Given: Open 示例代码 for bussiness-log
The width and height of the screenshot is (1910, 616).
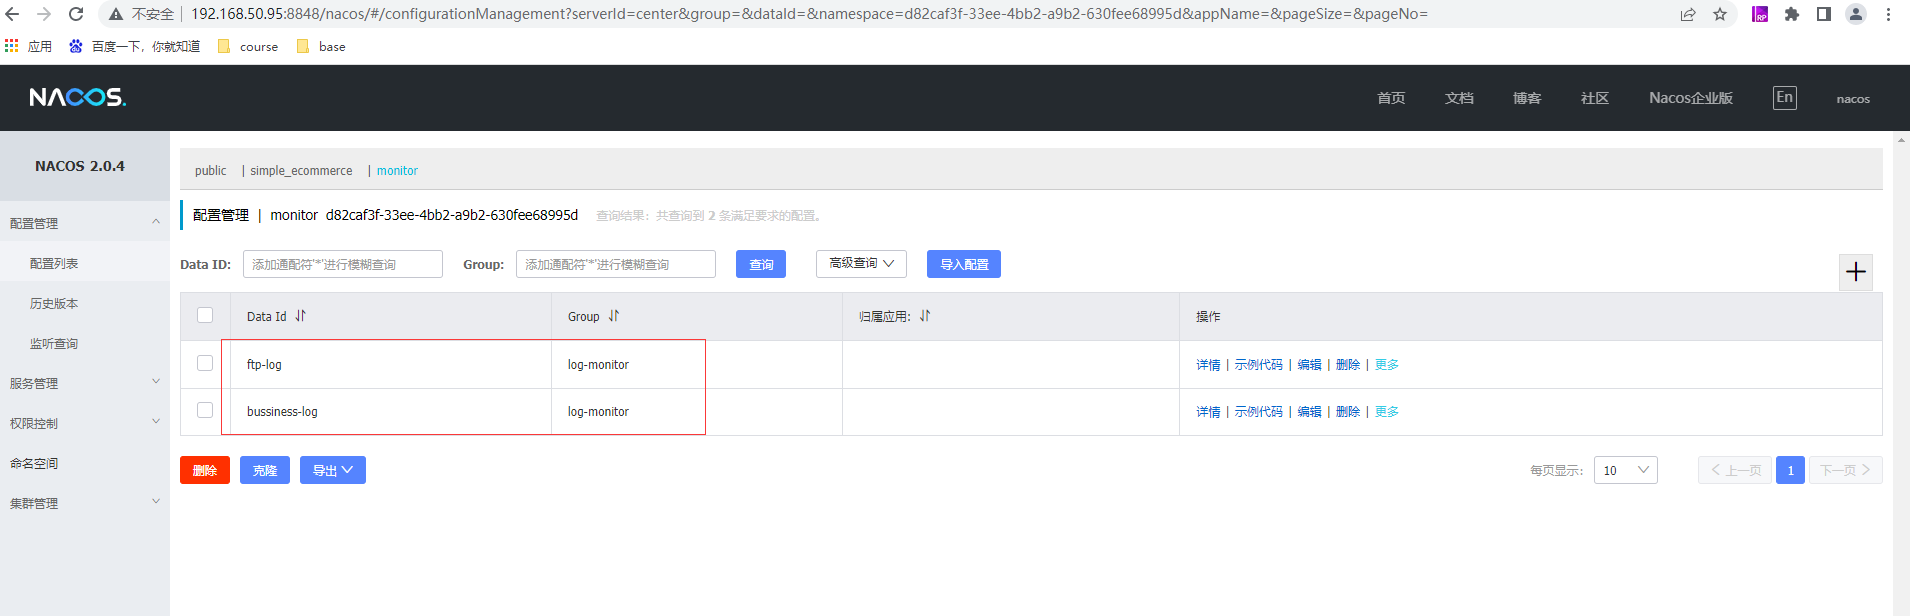Looking at the screenshot, I should pyautogui.click(x=1258, y=412).
